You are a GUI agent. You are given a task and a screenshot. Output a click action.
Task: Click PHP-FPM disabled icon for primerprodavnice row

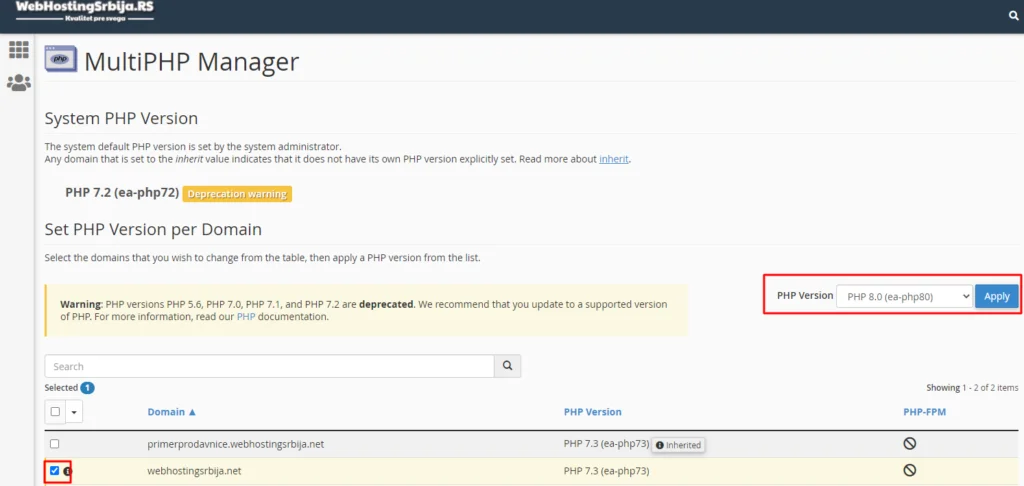(909, 444)
